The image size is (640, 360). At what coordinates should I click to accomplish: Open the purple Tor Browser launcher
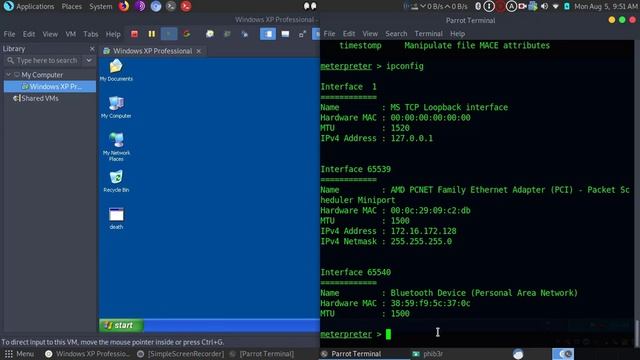(x=140, y=6)
